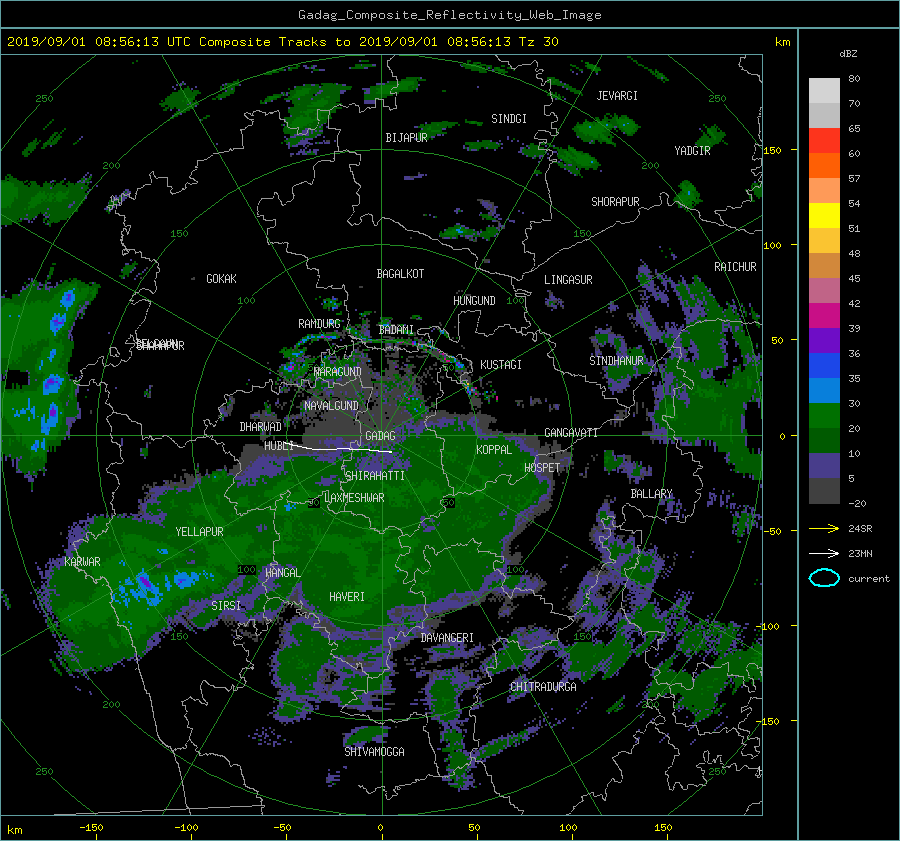Click the YADGIR city label
Screen dimensions: 900x841
coord(692,151)
